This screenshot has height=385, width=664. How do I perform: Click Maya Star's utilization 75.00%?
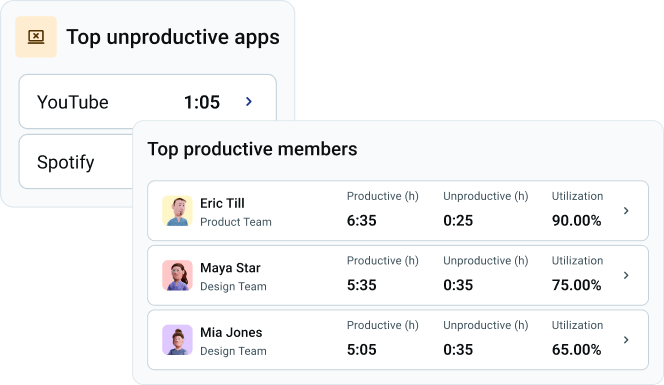click(x=576, y=285)
